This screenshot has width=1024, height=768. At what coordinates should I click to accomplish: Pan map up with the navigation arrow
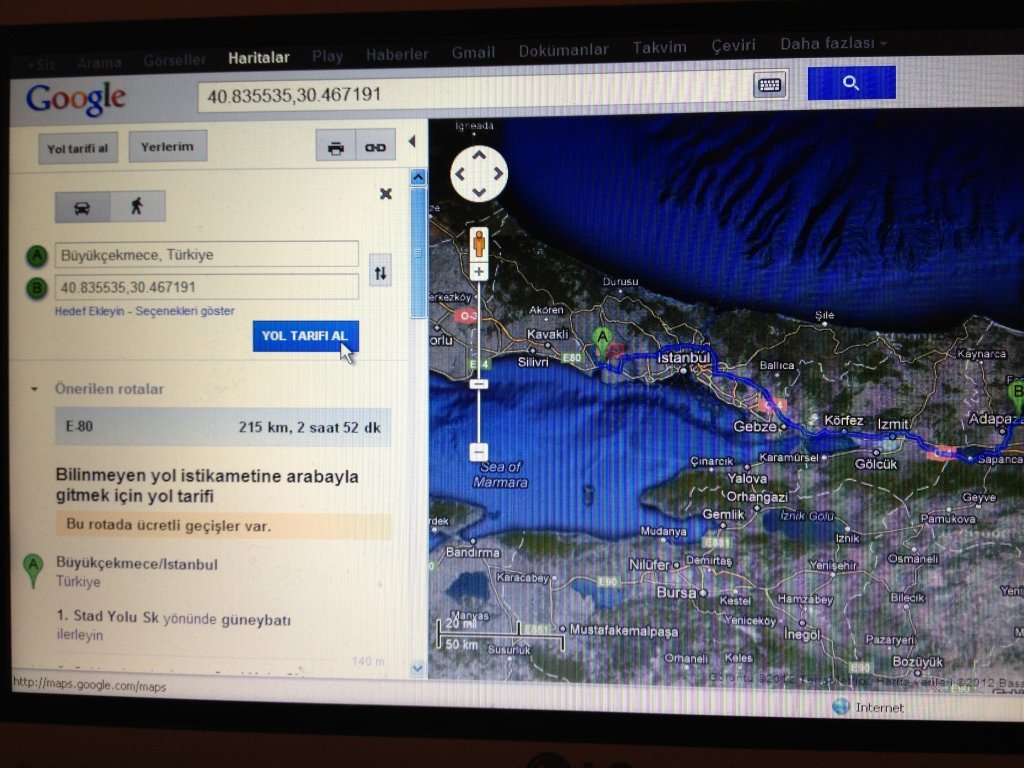[x=479, y=155]
